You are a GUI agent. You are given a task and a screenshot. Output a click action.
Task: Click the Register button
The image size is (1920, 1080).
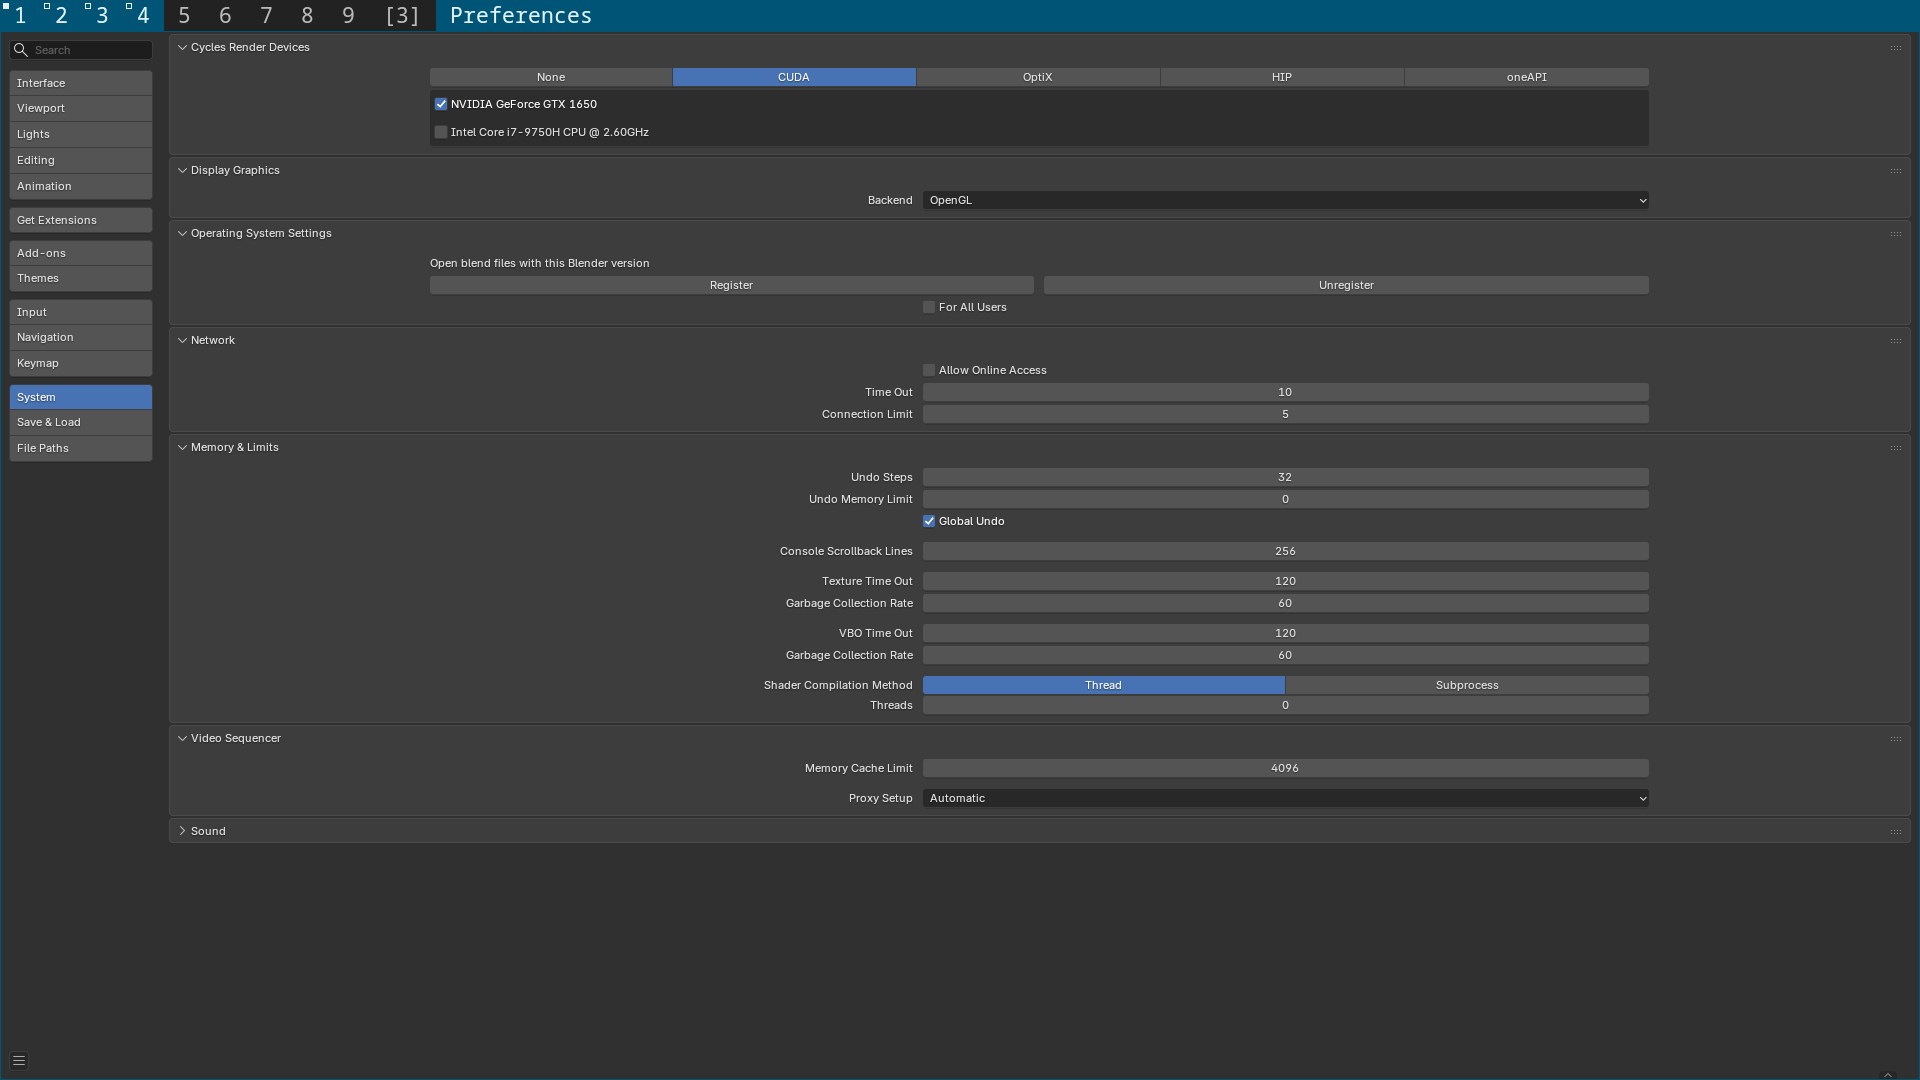coord(732,285)
